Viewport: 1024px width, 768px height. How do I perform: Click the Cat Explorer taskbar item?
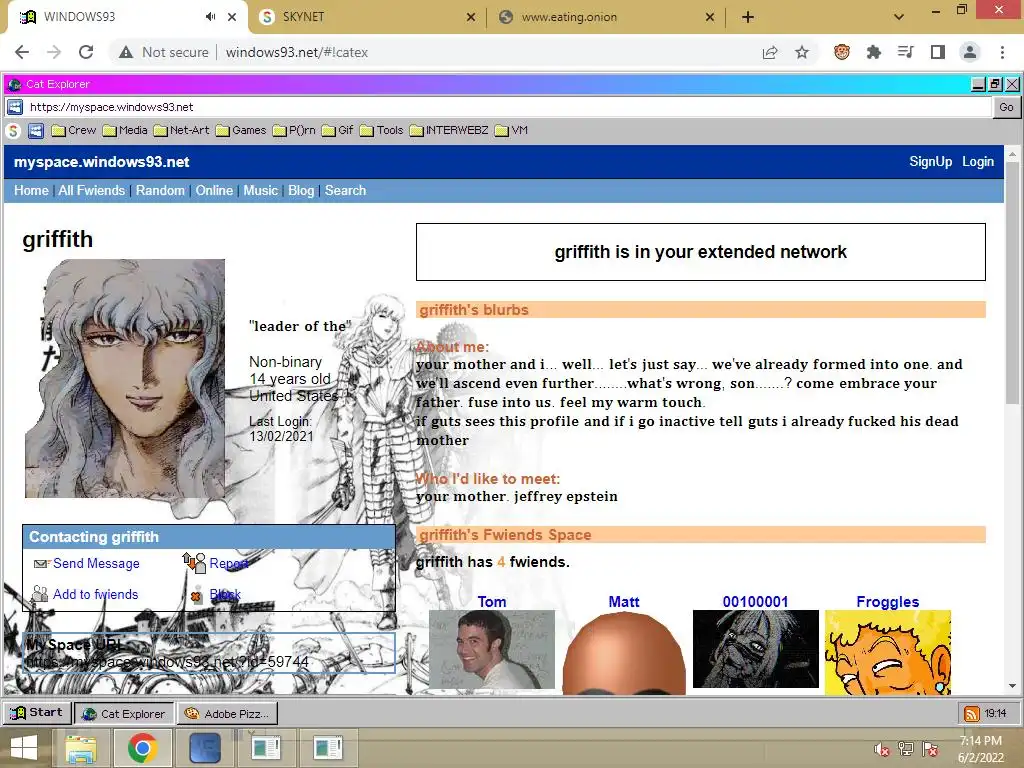pos(124,714)
